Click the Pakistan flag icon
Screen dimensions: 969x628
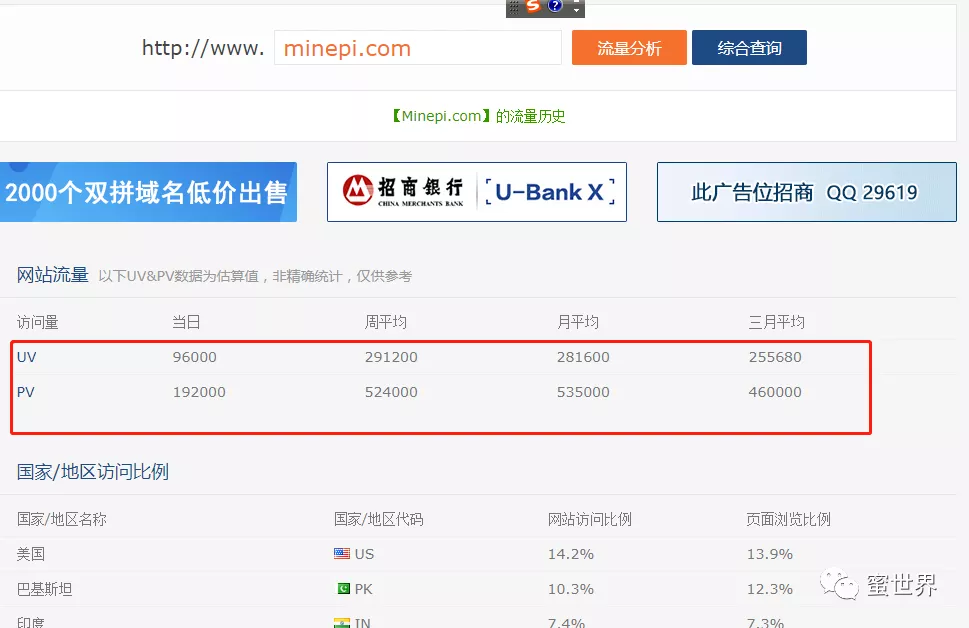tap(343, 588)
